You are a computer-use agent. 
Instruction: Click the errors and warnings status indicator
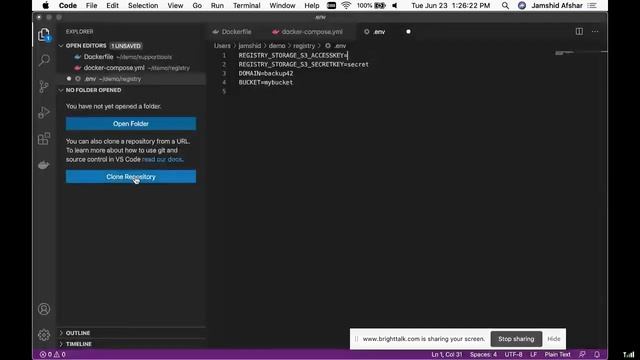coord(52,354)
